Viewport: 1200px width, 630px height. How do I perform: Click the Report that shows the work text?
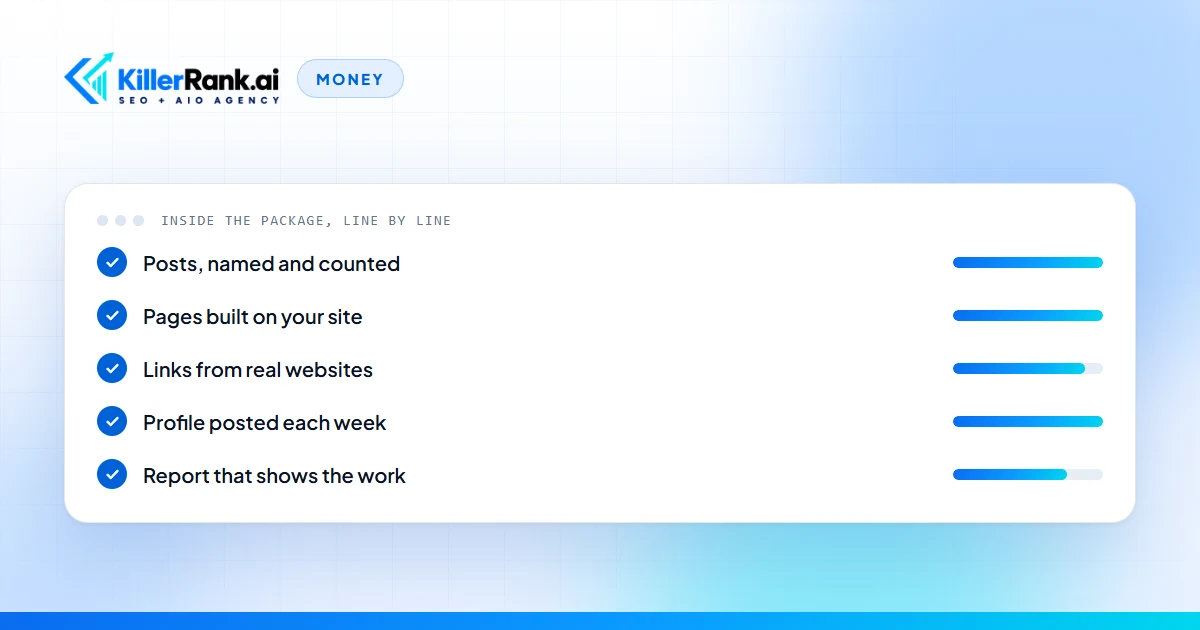(274, 476)
